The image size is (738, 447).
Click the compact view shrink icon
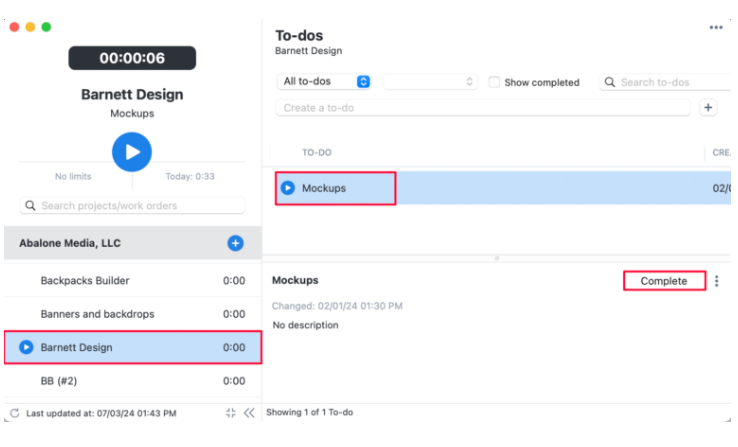point(230,413)
